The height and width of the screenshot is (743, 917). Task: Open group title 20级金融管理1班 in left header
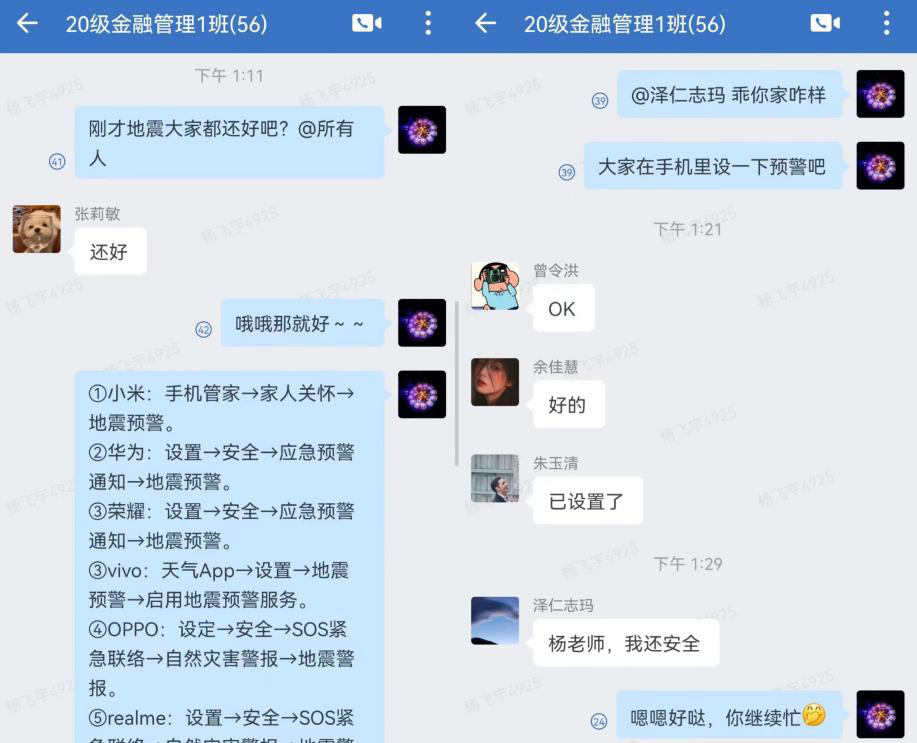166,24
